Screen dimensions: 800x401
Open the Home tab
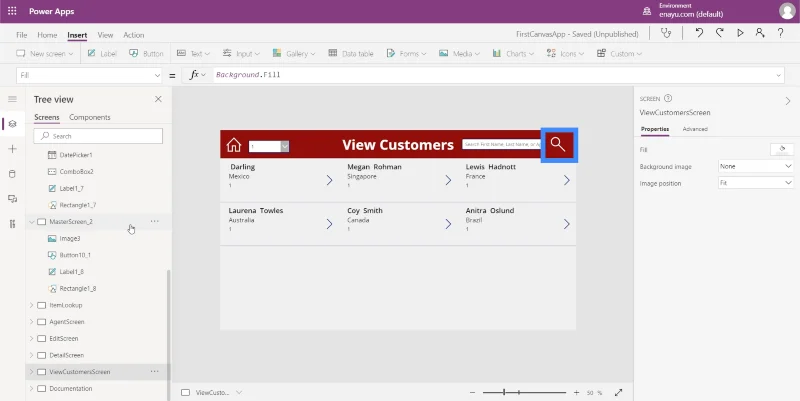(x=47, y=35)
